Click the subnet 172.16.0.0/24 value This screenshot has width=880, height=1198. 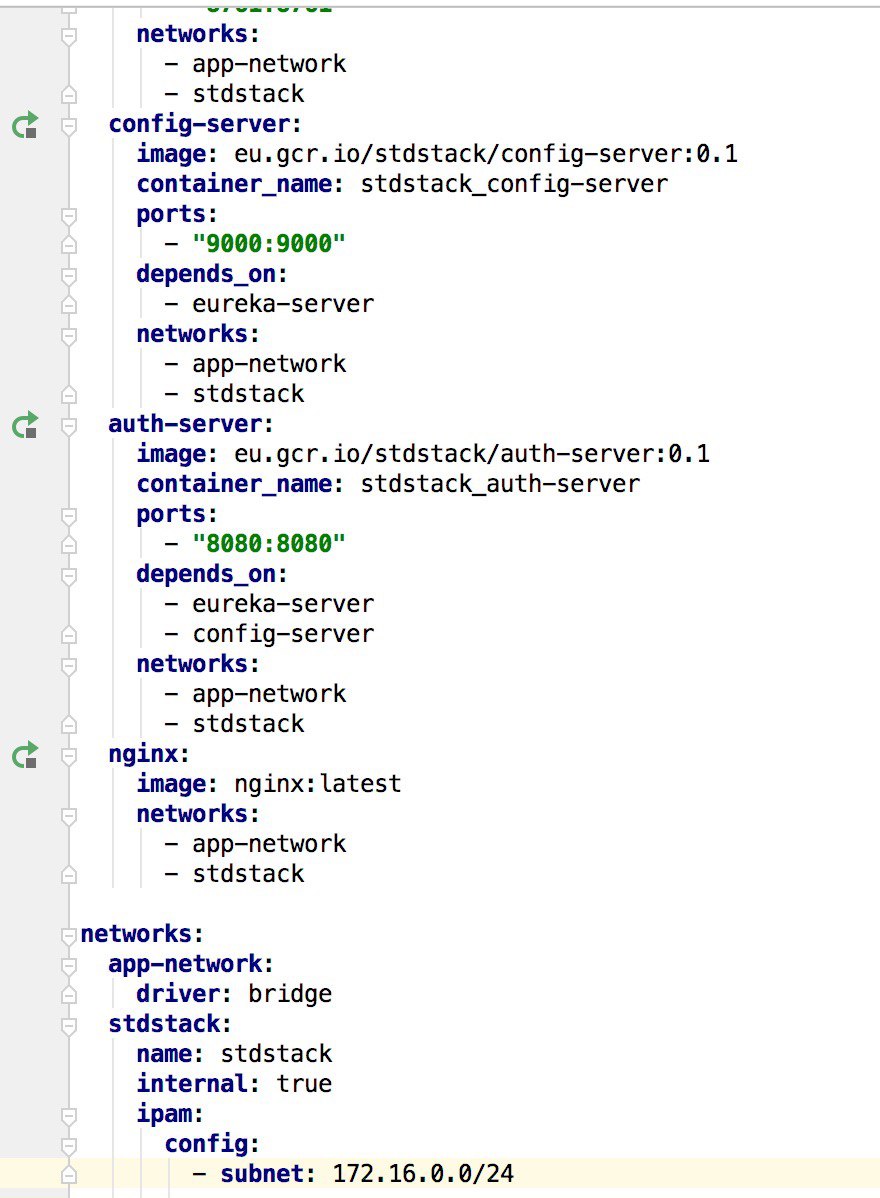click(x=423, y=1174)
